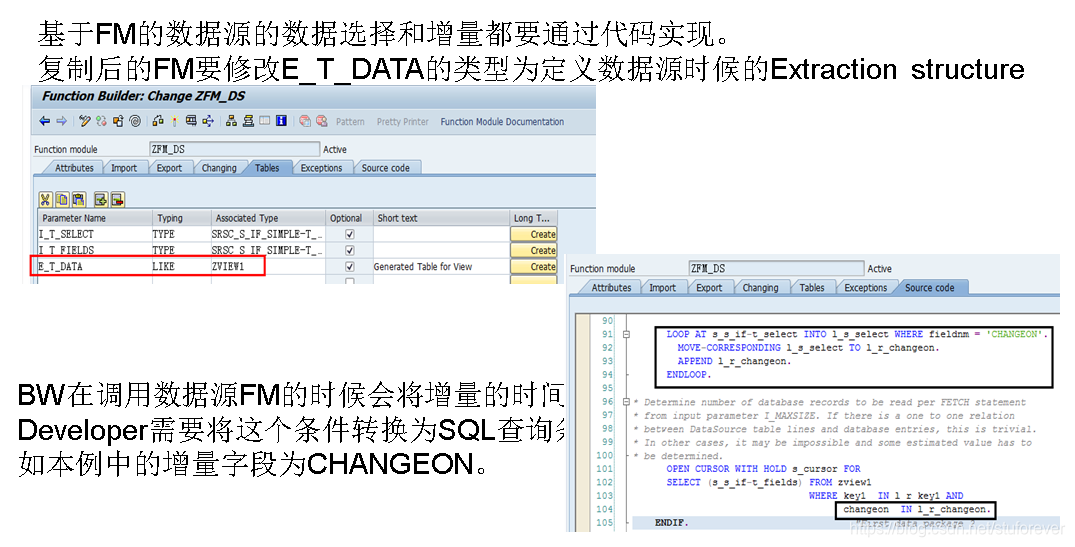This screenshot has height=547, width=1075.
Task: Paste row using the clipboard icon
Action: (79, 199)
